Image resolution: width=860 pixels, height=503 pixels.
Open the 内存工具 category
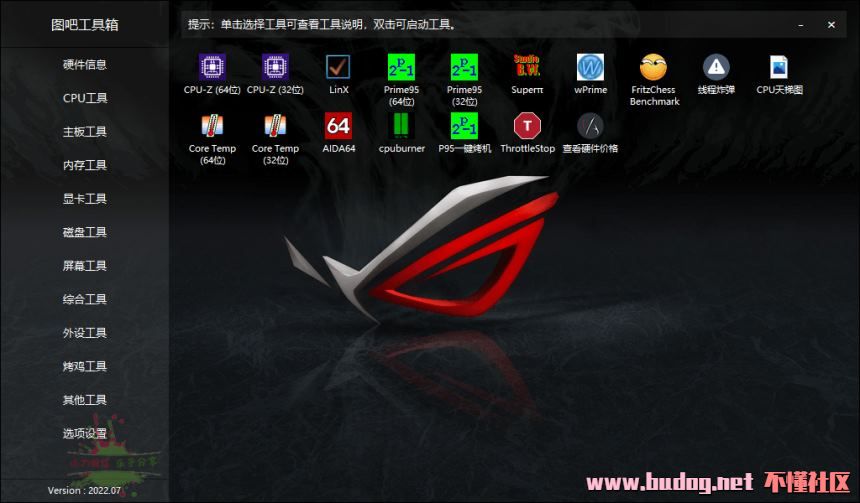(84, 165)
